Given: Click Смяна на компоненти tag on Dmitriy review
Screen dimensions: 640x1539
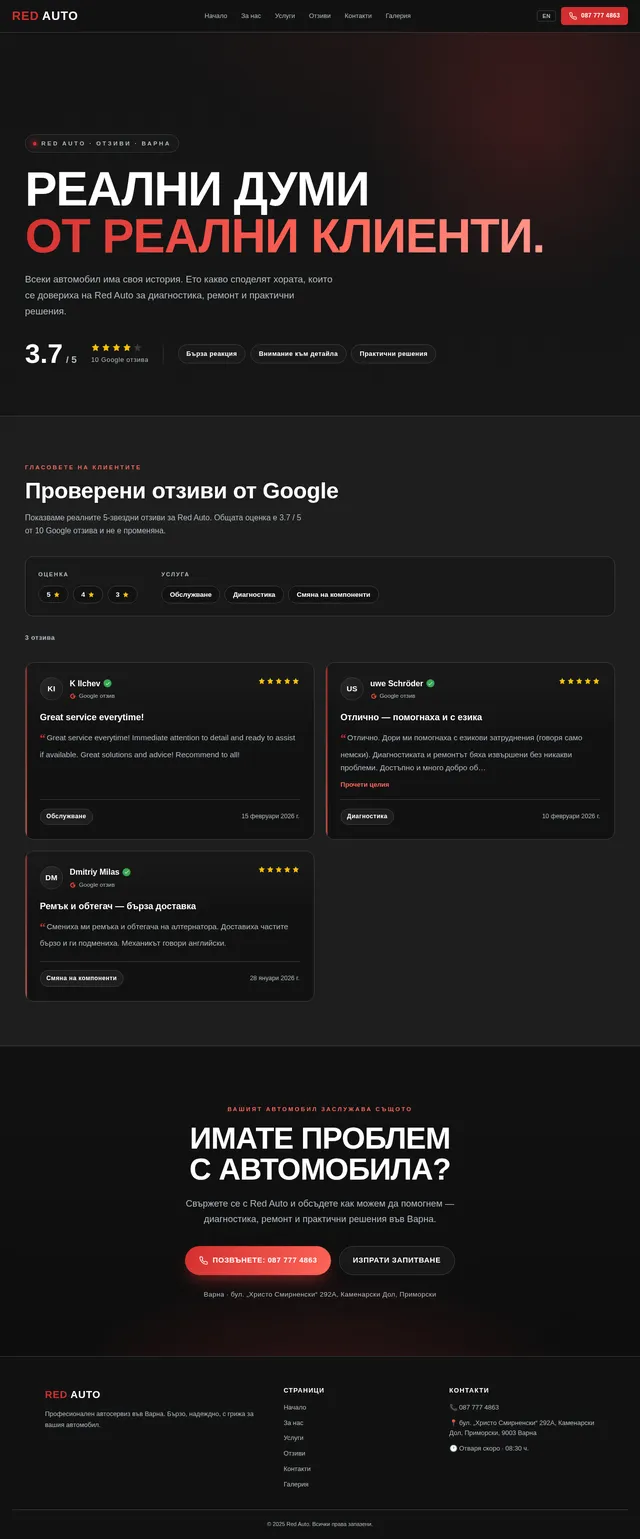Looking at the screenshot, I should click(82, 978).
